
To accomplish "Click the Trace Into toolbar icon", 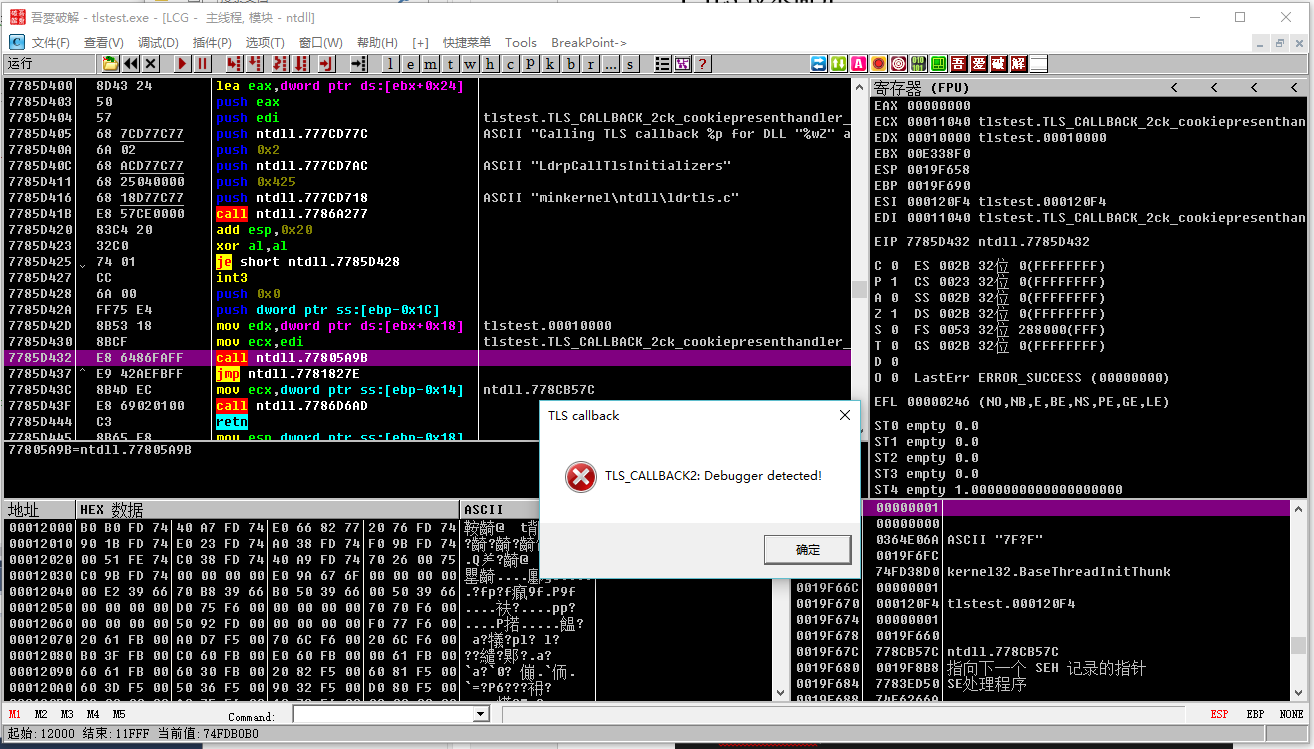I will point(279,63).
